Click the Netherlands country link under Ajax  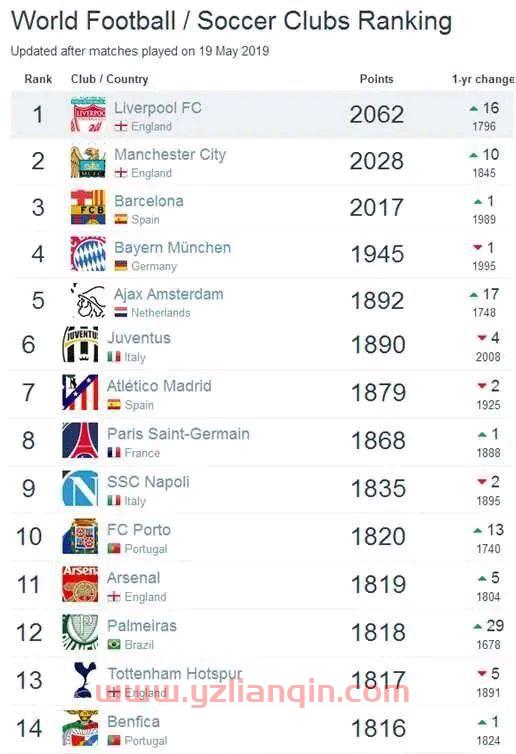click(x=161, y=313)
